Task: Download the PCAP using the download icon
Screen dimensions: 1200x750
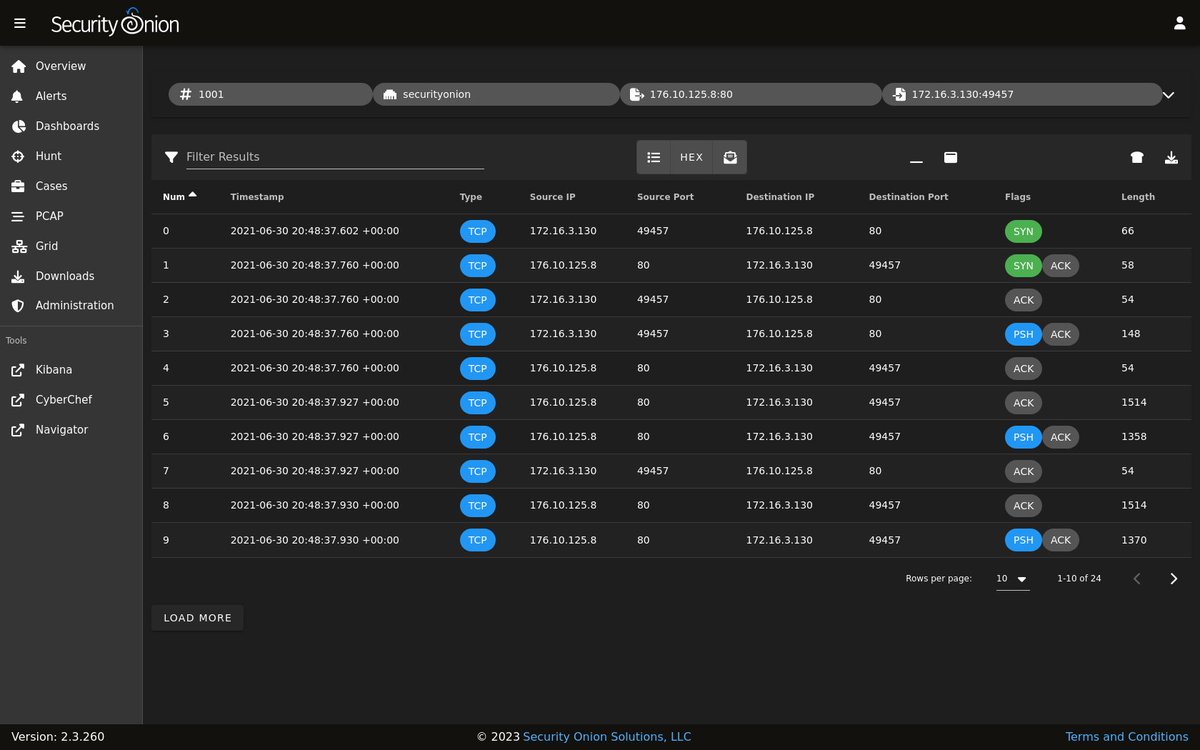Action: click(1171, 157)
